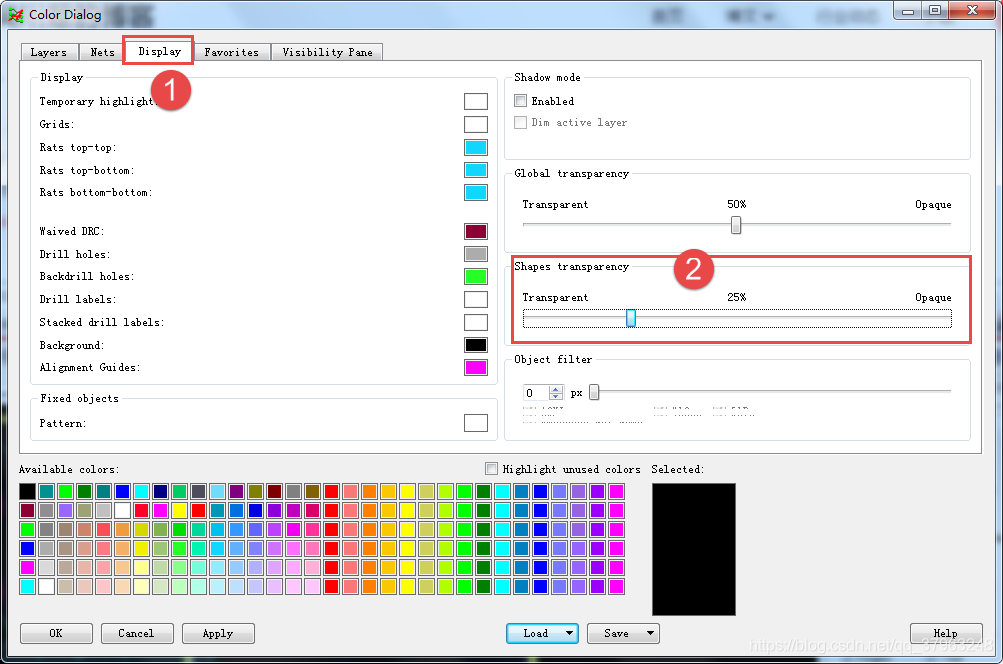Click the Fixed objects Pattern box

[x=475, y=423]
